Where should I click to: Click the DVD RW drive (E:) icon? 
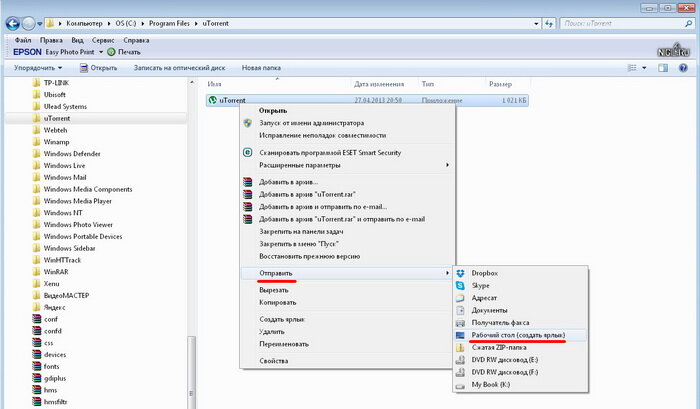coord(460,360)
